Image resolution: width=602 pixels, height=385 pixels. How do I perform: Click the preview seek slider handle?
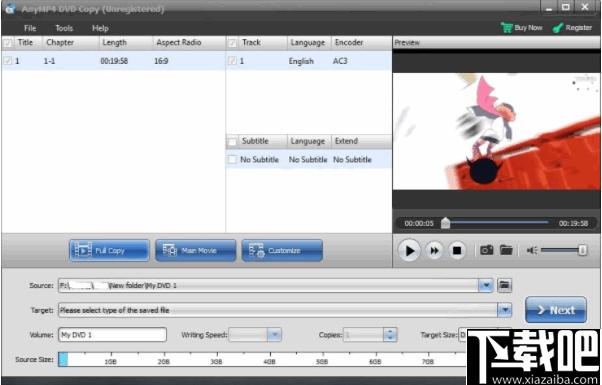pyautogui.click(x=445, y=223)
